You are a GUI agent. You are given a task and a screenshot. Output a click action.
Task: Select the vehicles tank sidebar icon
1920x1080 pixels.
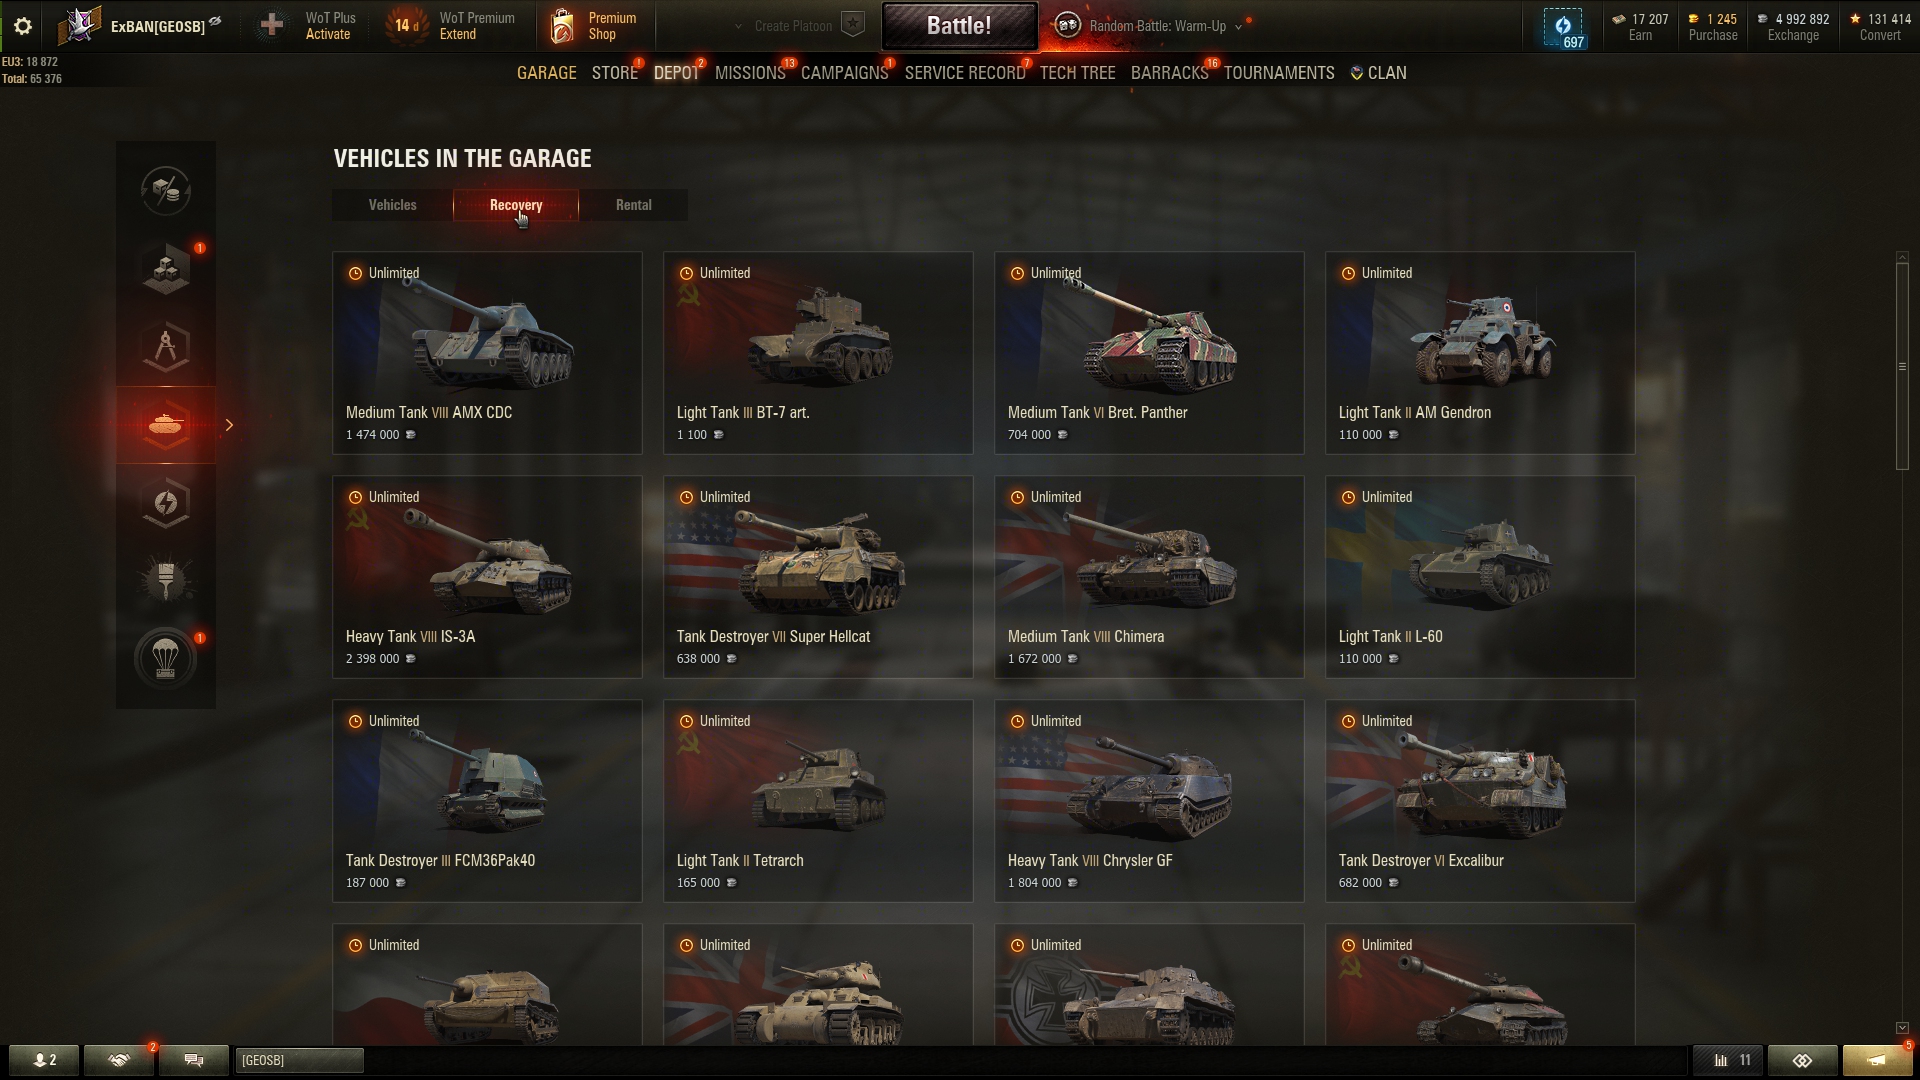(166, 425)
